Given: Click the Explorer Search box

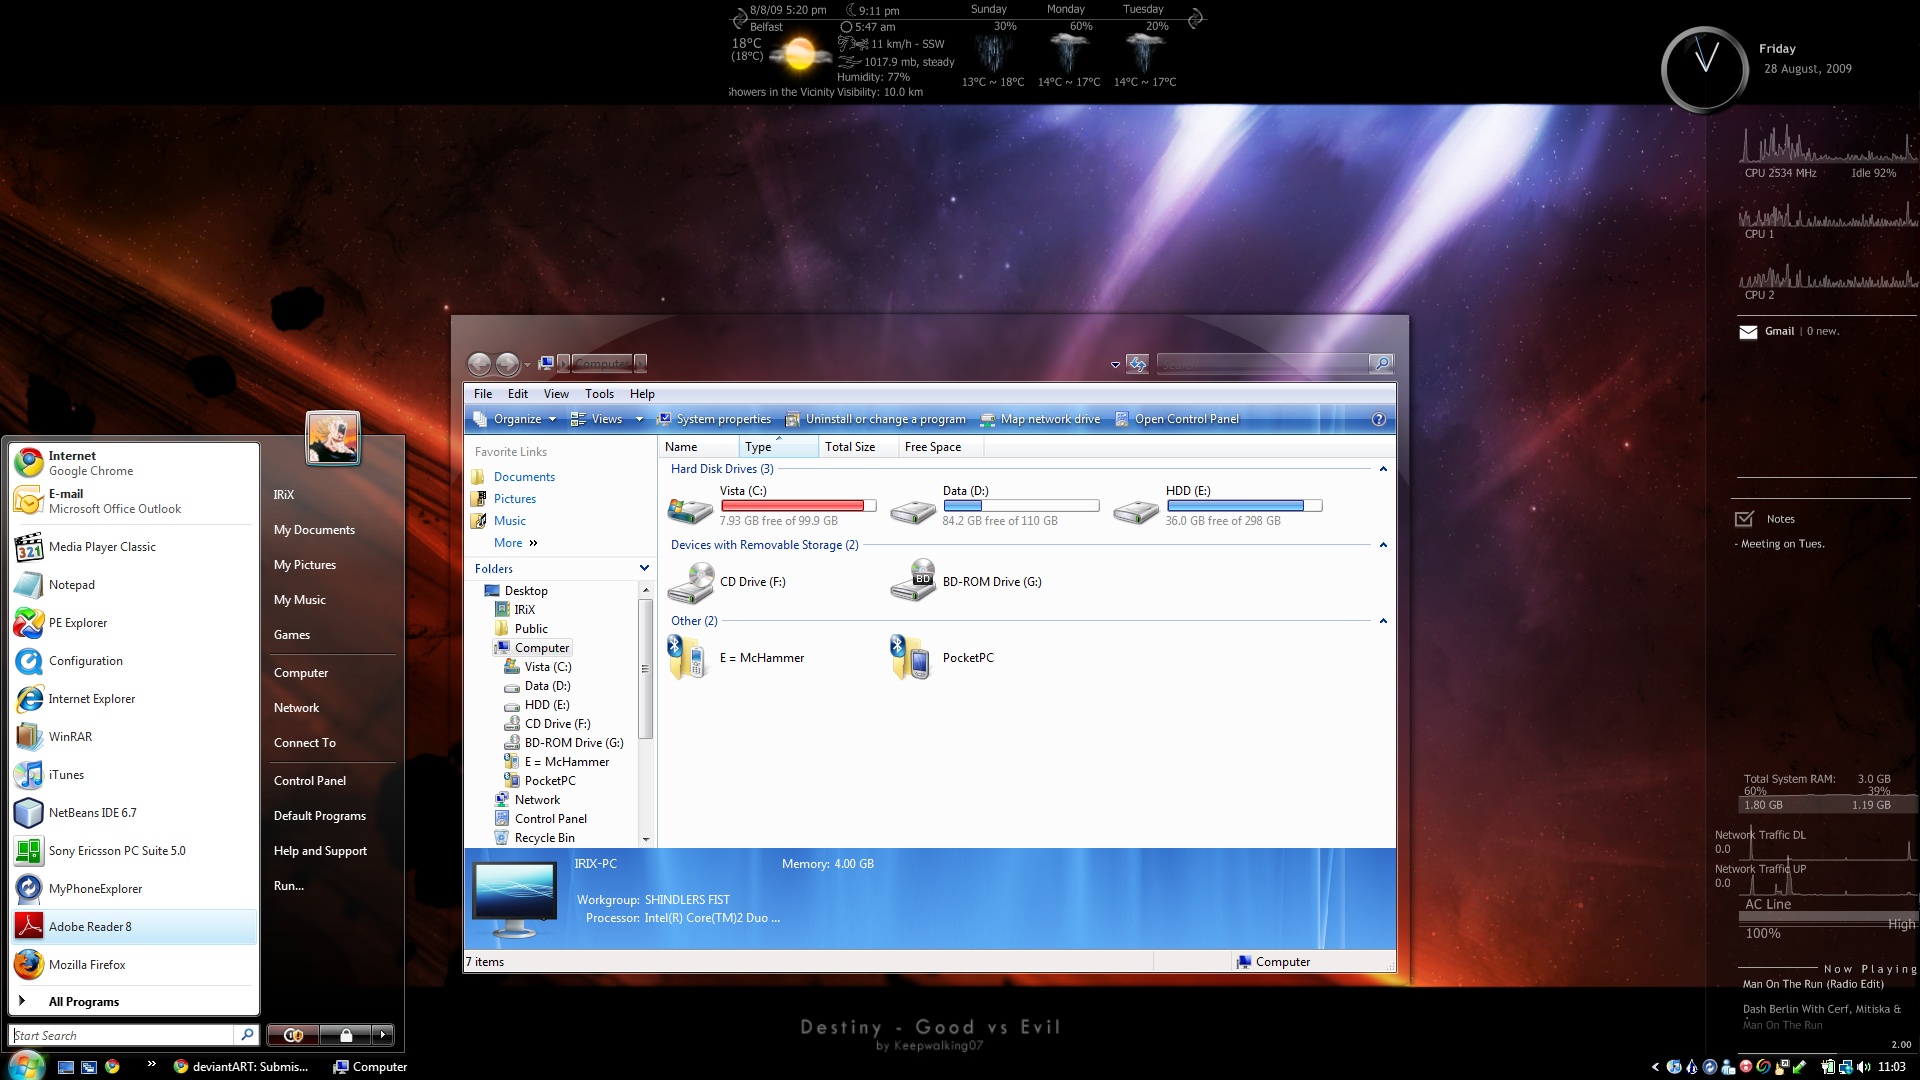Looking at the screenshot, I should (x=1263, y=364).
